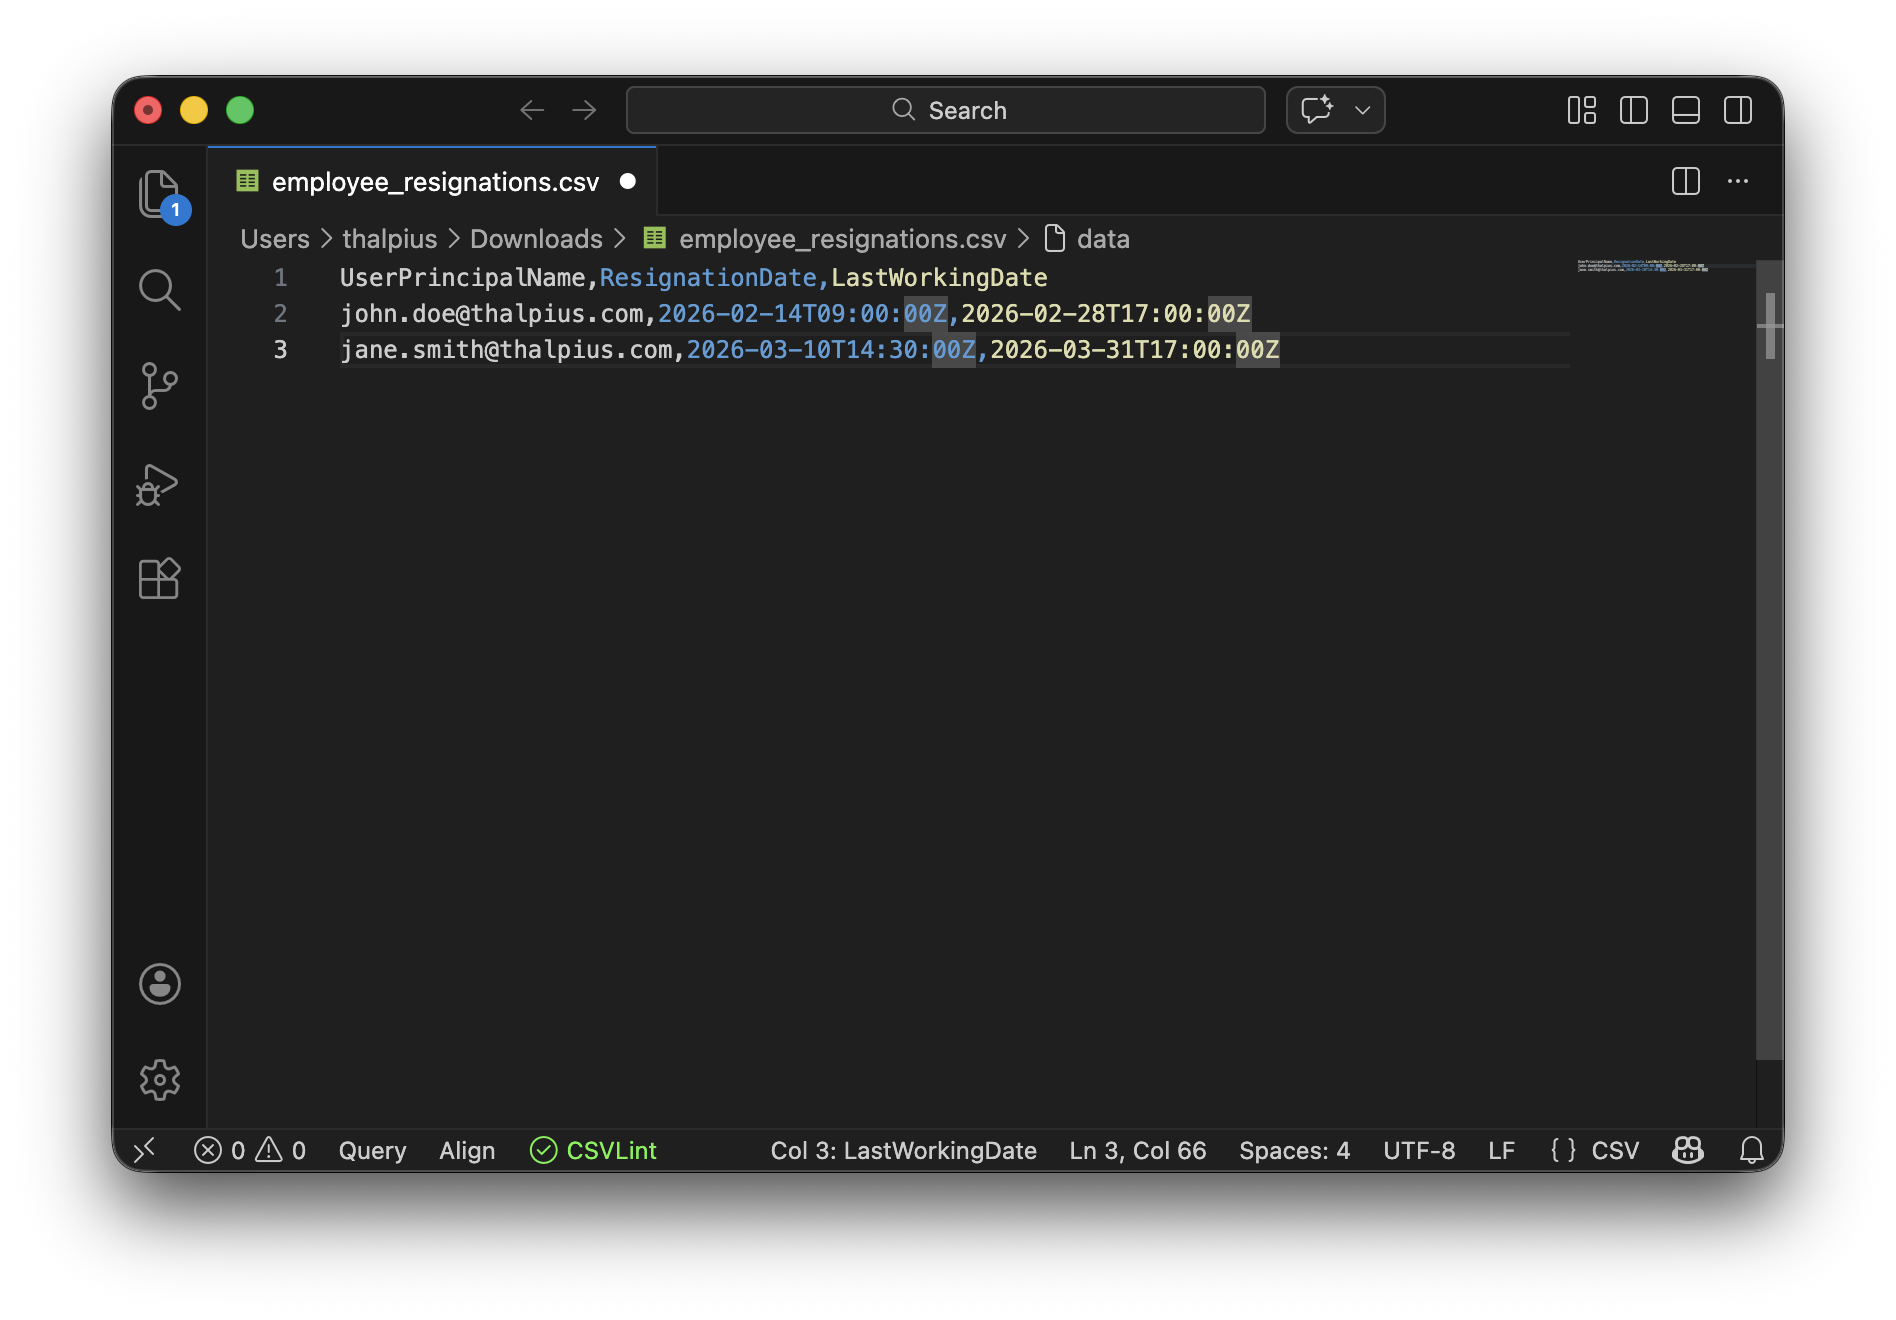
Task: Click the Query button in status bar
Action: click(x=372, y=1150)
